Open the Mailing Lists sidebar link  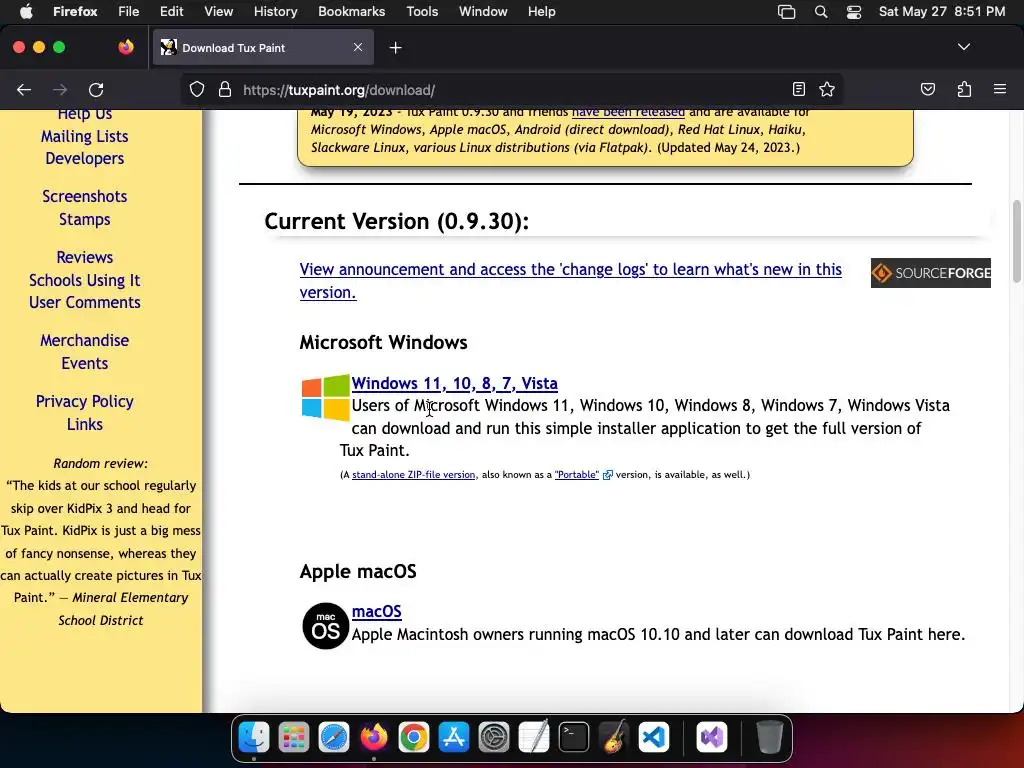(84, 136)
